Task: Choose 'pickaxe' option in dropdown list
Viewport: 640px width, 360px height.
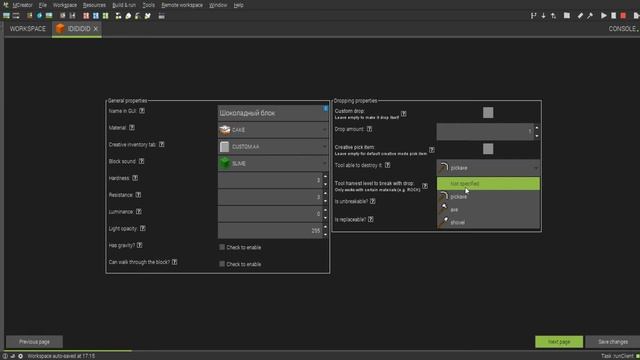Action: pyautogui.click(x=488, y=197)
